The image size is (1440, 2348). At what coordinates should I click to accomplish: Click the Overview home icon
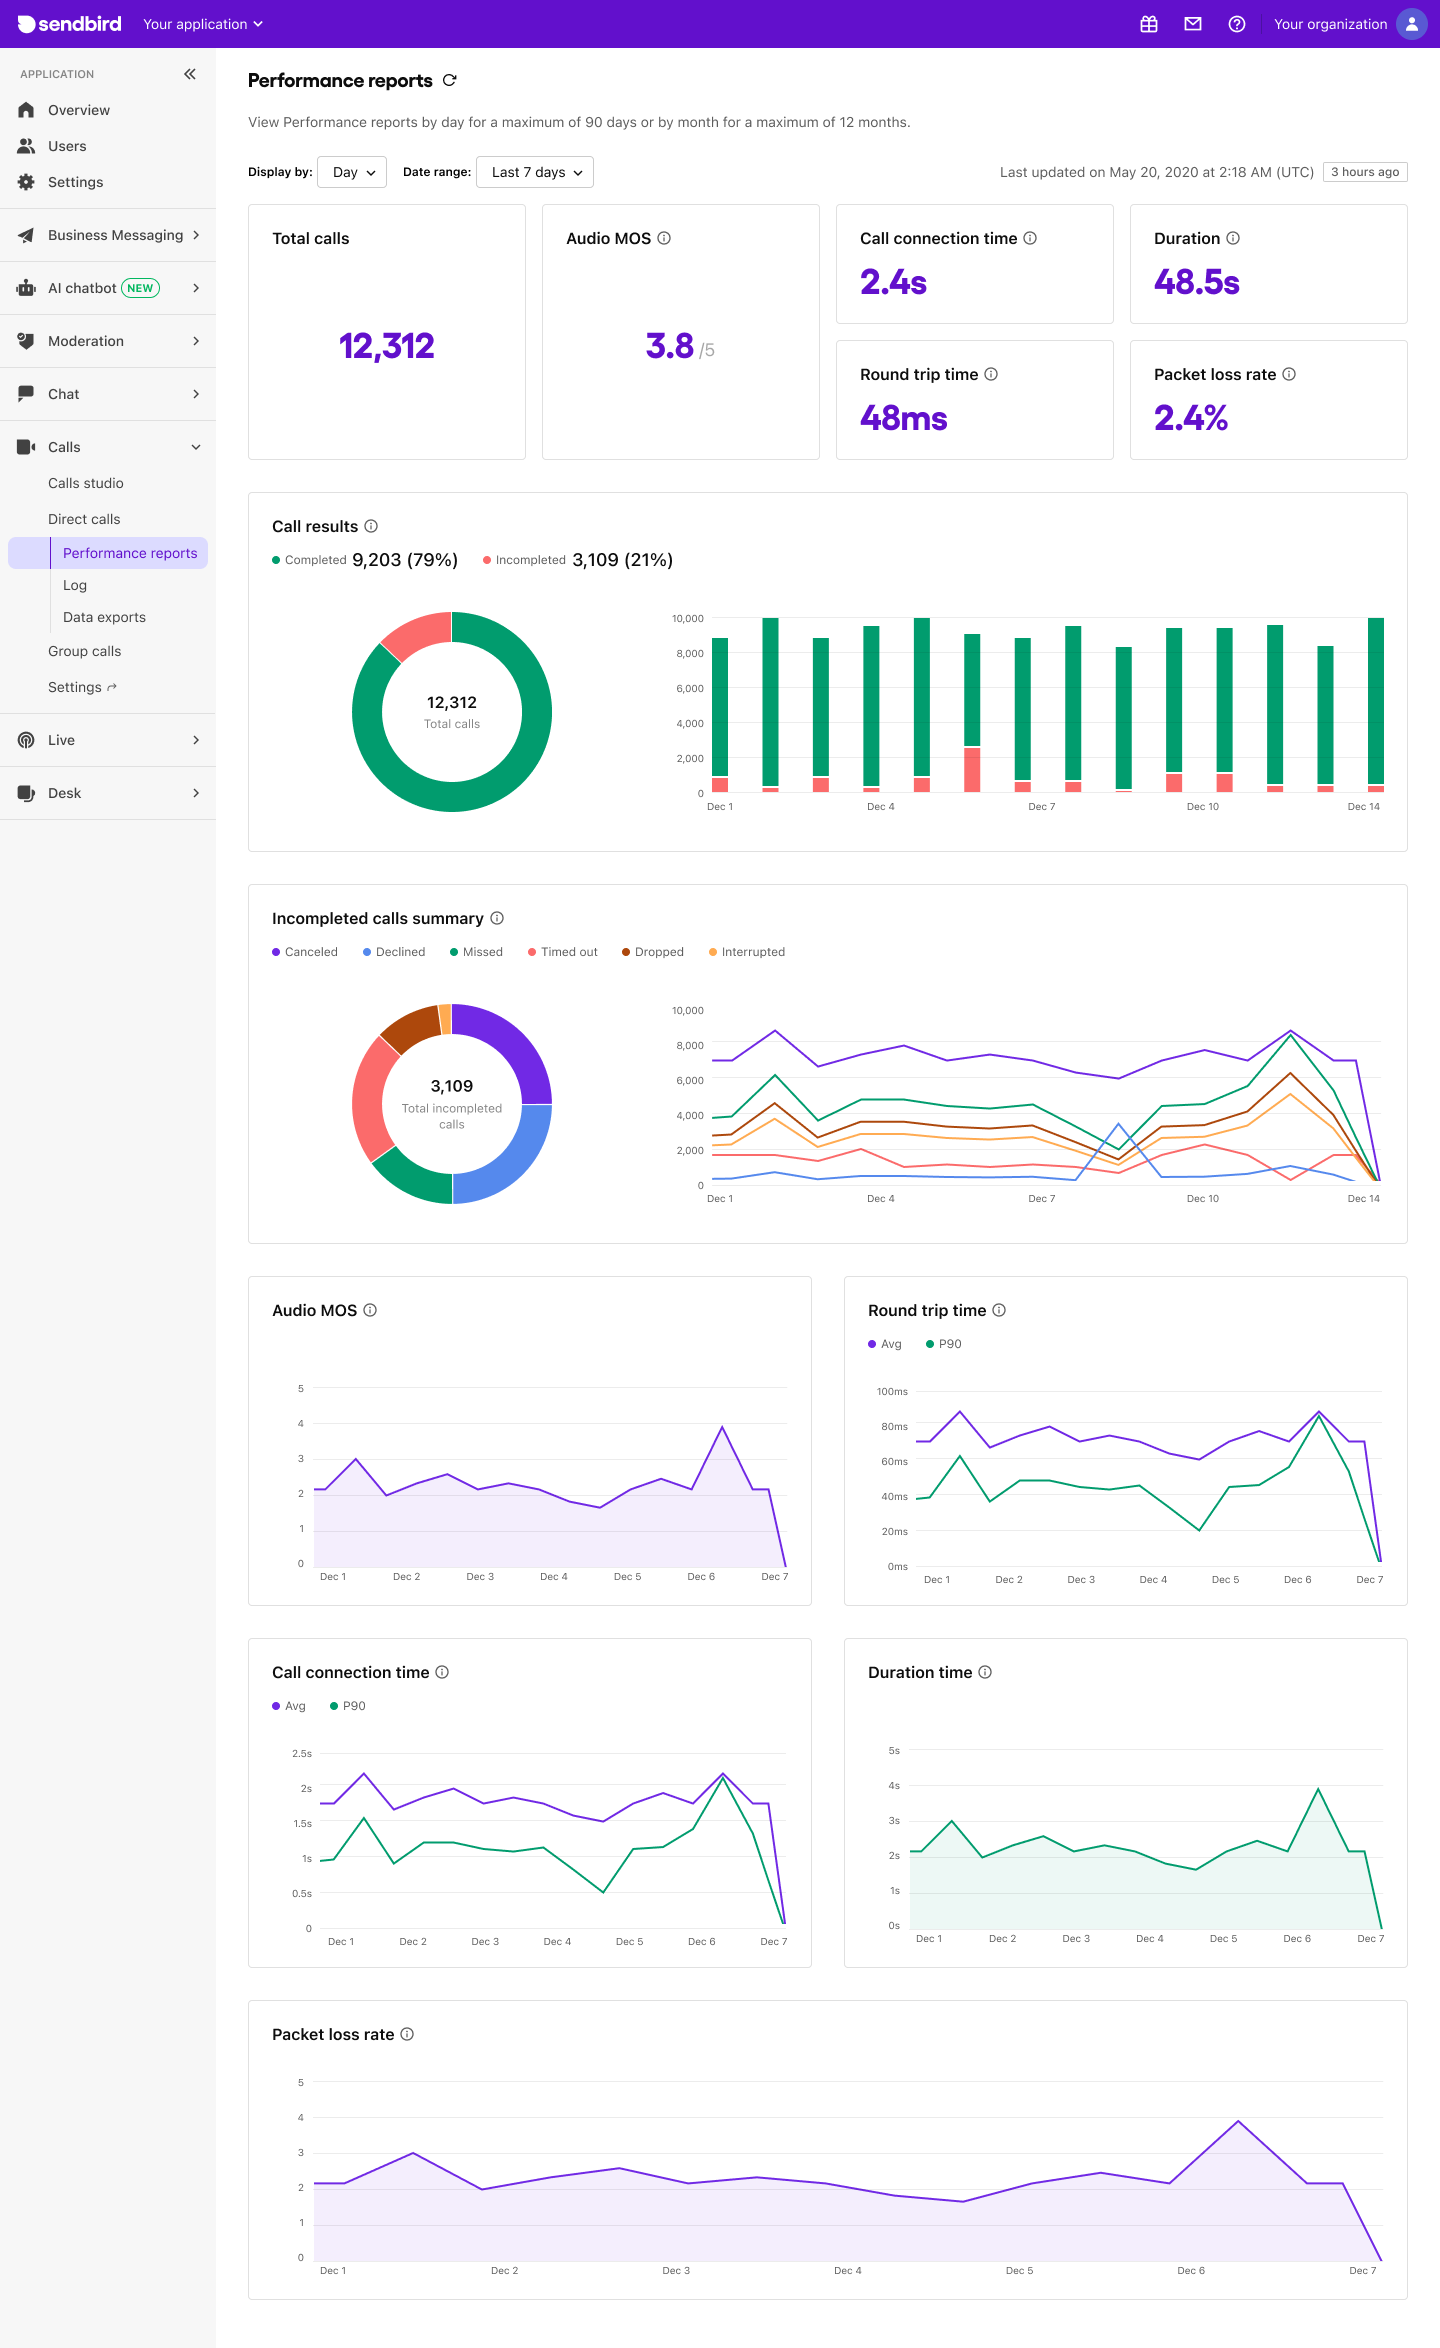tap(26, 110)
